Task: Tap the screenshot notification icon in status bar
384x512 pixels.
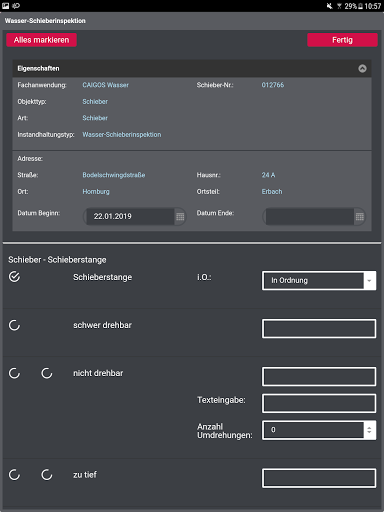Action: [x=6, y=6]
